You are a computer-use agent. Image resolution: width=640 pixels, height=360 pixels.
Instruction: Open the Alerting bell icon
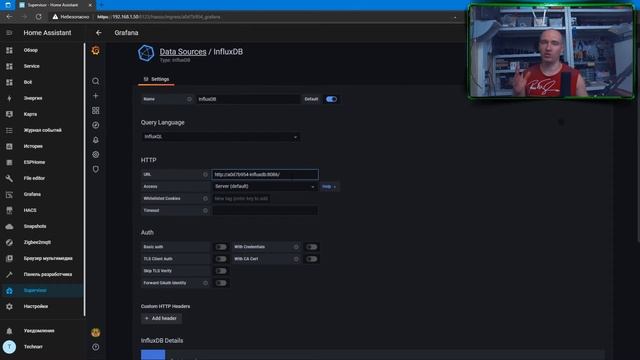coord(96,140)
